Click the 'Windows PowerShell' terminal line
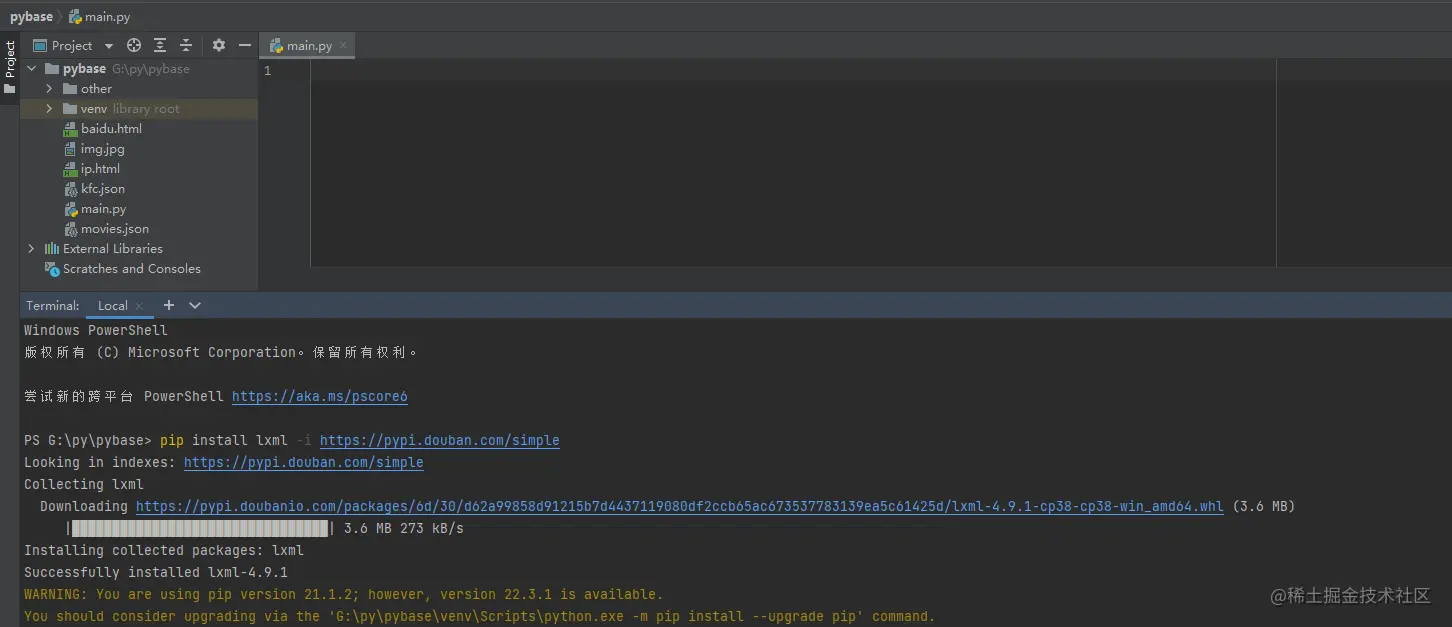 tap(96, 331)
